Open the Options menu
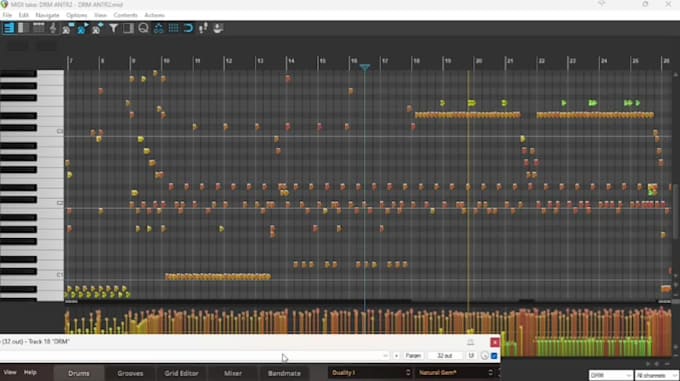 [76, 15]
